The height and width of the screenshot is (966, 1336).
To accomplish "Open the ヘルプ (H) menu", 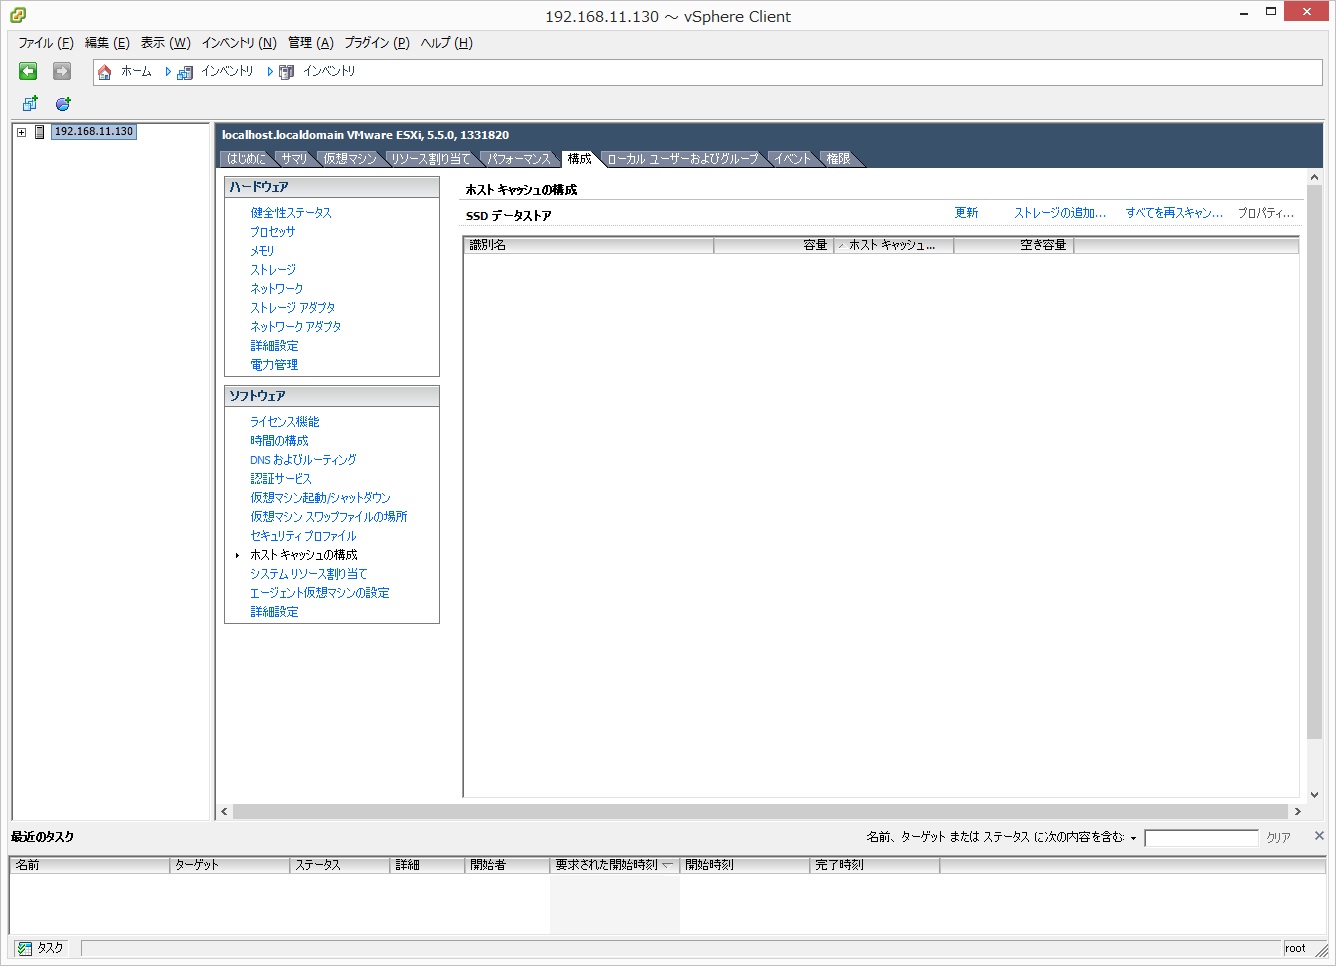I will 446,43.
